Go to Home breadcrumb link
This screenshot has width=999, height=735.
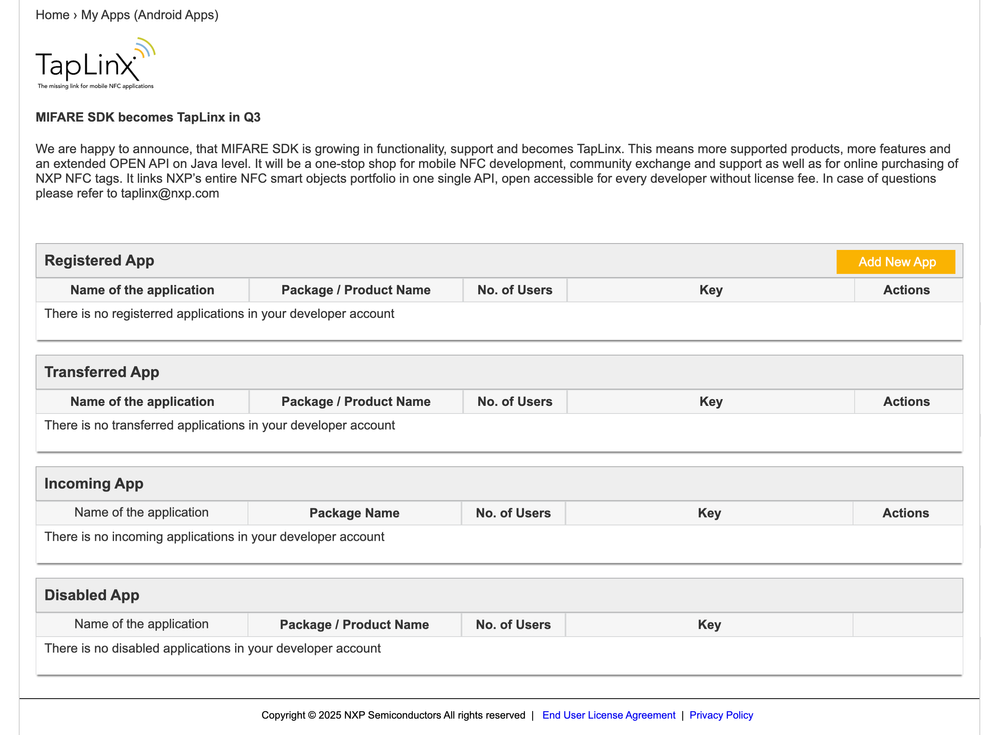pyautogui.click(x=52, y=15)
